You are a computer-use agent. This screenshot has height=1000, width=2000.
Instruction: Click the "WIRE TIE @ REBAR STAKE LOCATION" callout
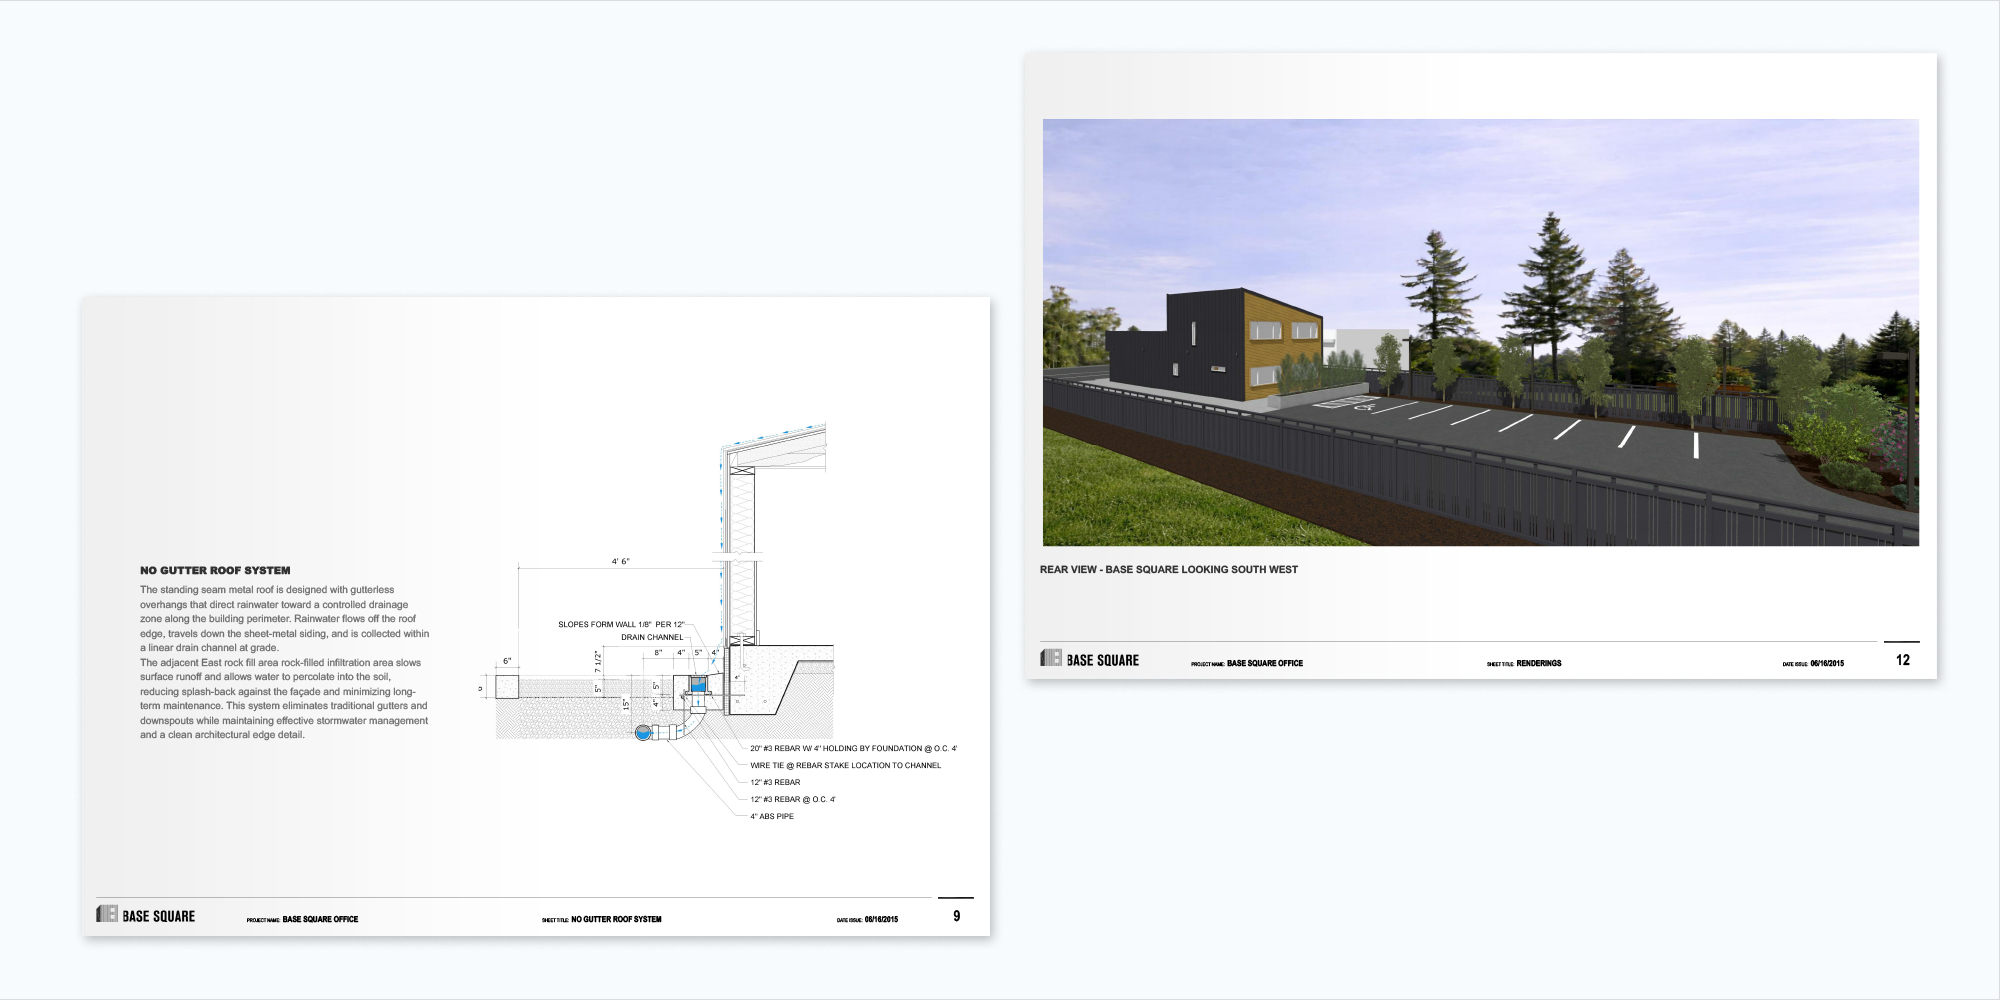click(x=846, y=766)
